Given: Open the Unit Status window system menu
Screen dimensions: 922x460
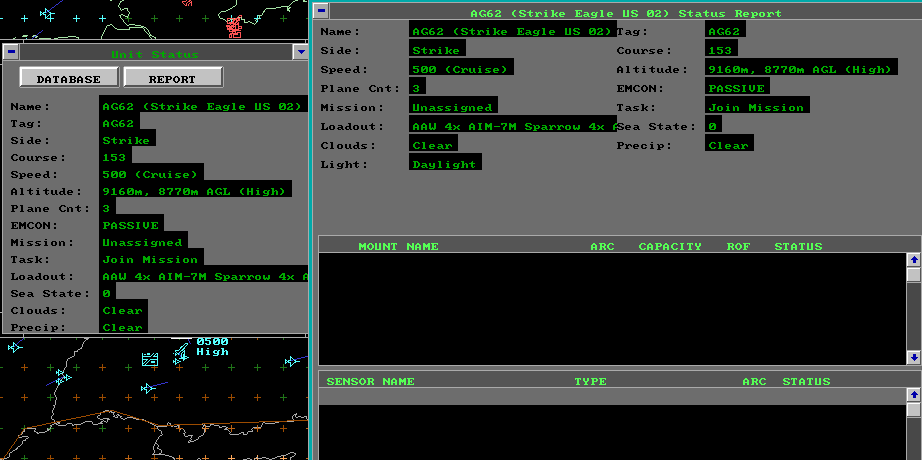Looking at the screenshot, I should (11, 52).
